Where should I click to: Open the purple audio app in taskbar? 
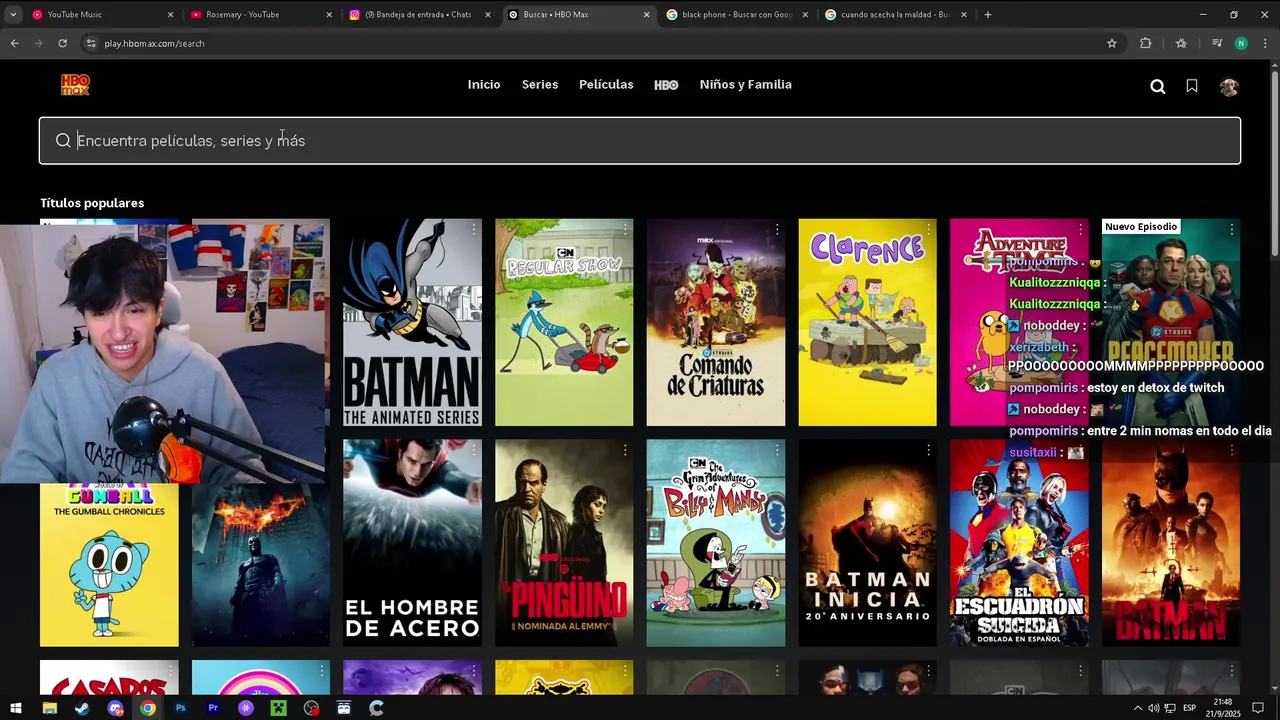click(246, 708)
